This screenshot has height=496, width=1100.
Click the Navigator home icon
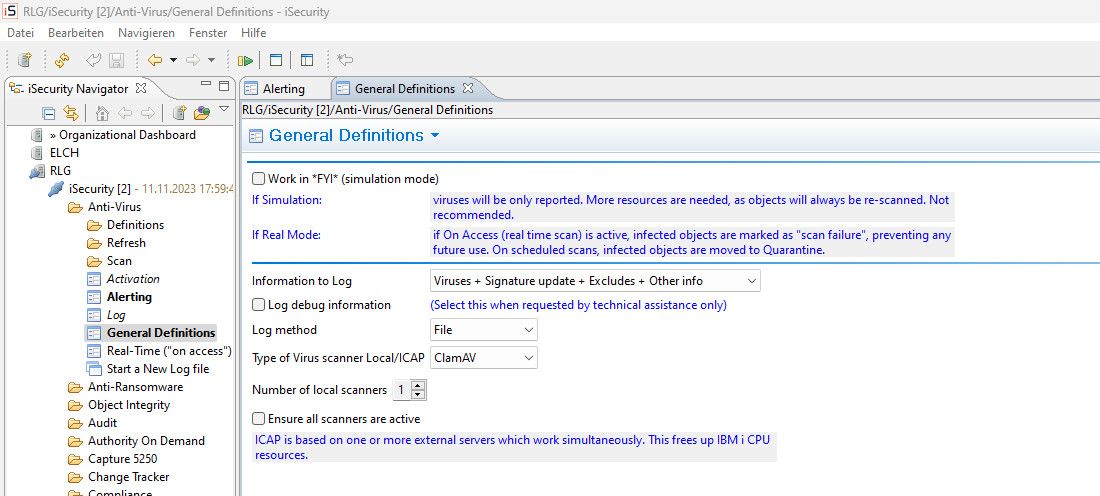102,113
